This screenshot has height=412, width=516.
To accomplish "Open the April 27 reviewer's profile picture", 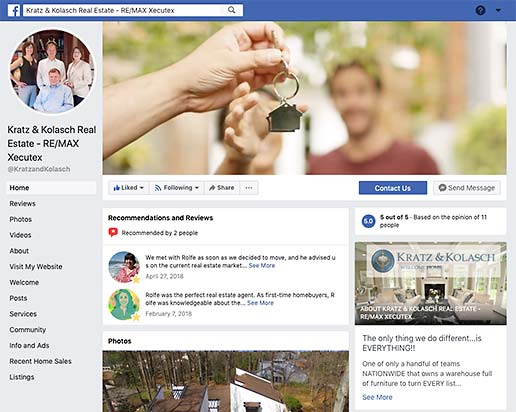I will (x=124, y=267).
